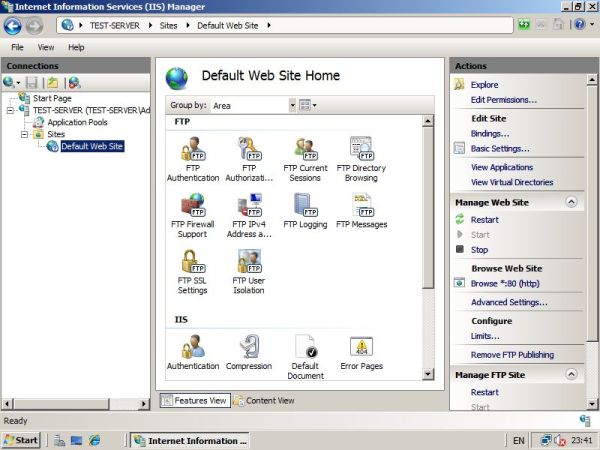Click View Applications link
Viewport: 600px width, 450px height.
(502, 167)
